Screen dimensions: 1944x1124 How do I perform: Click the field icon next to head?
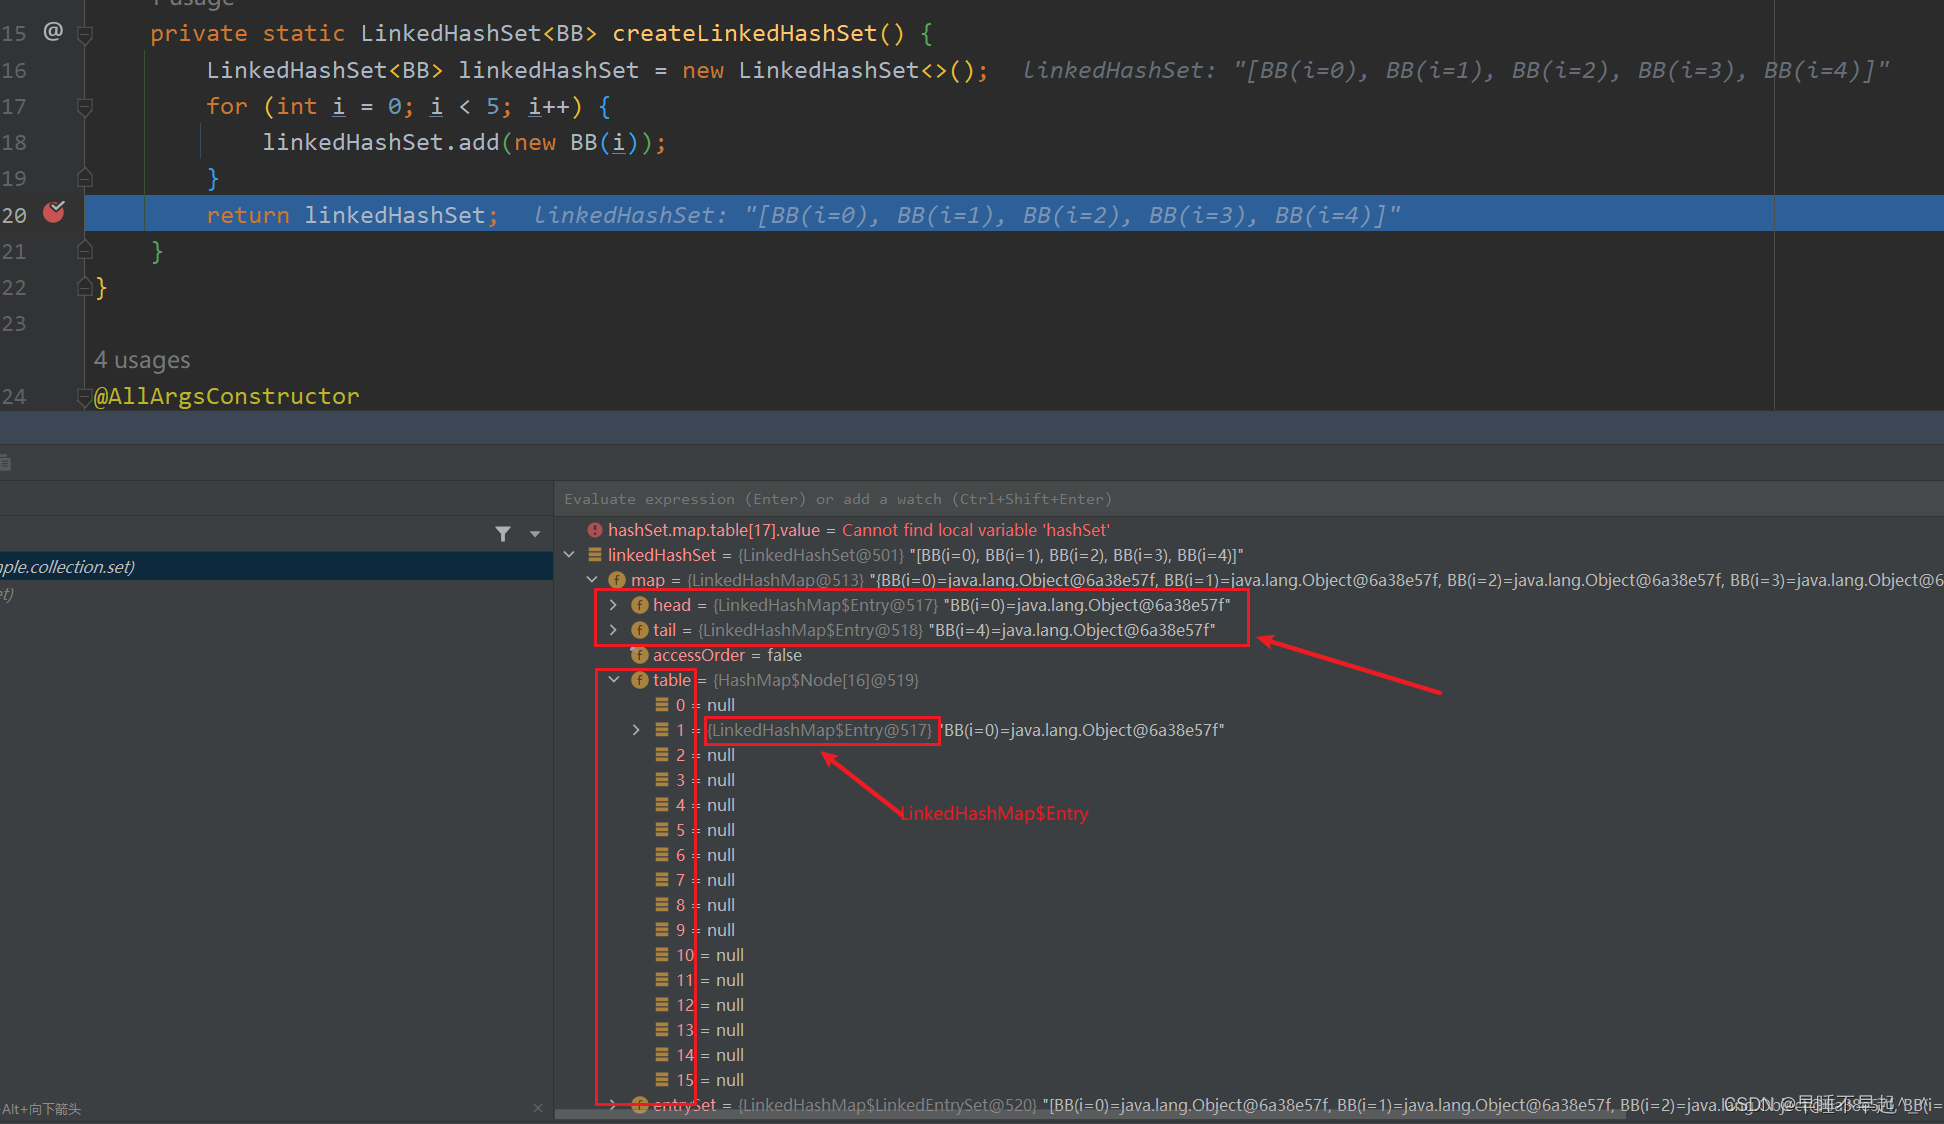tap(640, 605)
